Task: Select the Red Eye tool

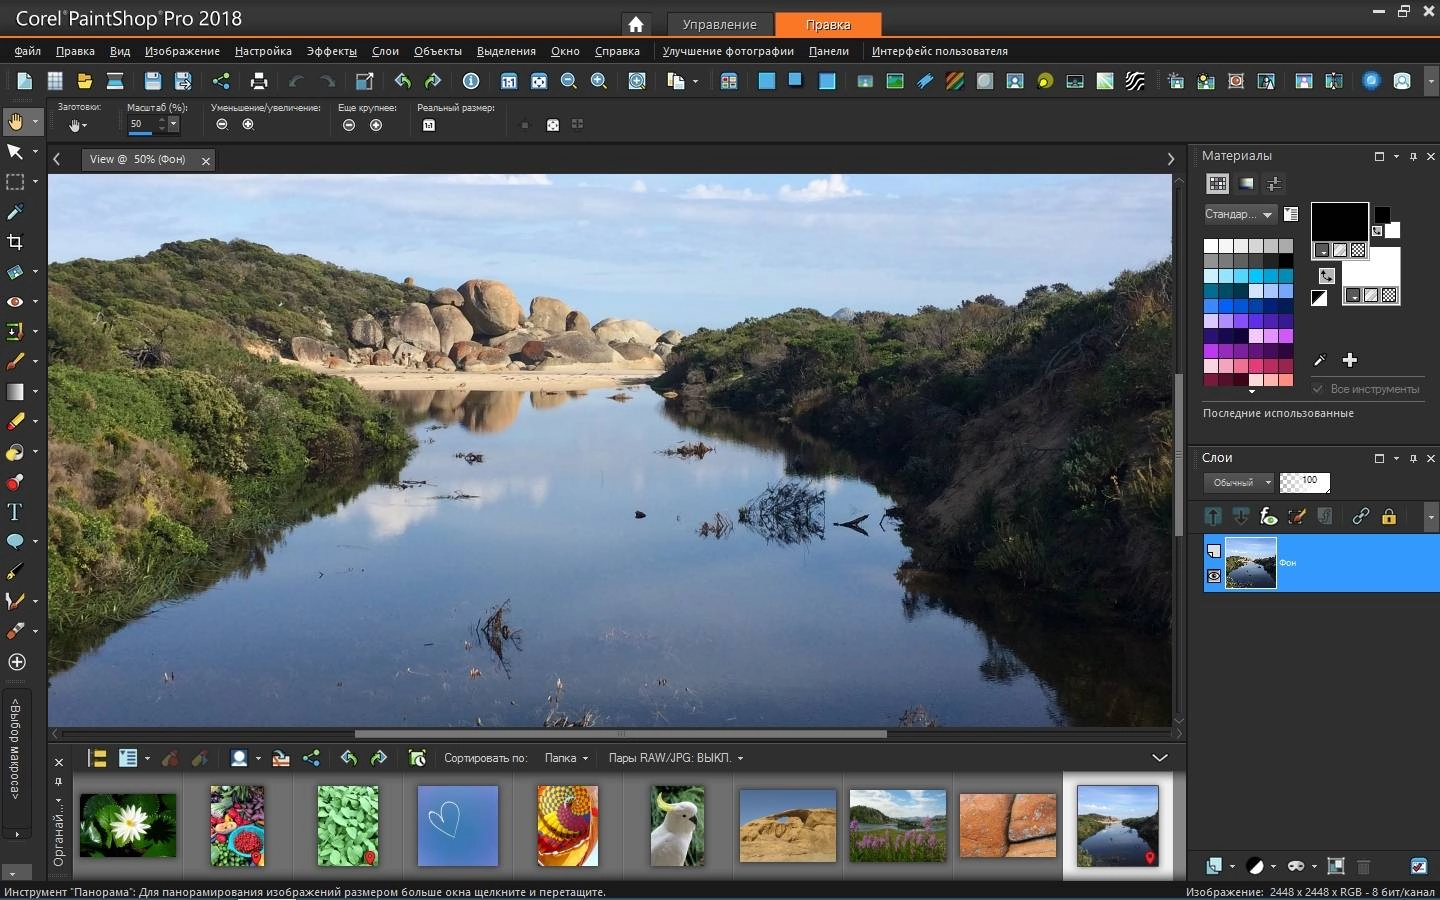Action: pos(15,302)
